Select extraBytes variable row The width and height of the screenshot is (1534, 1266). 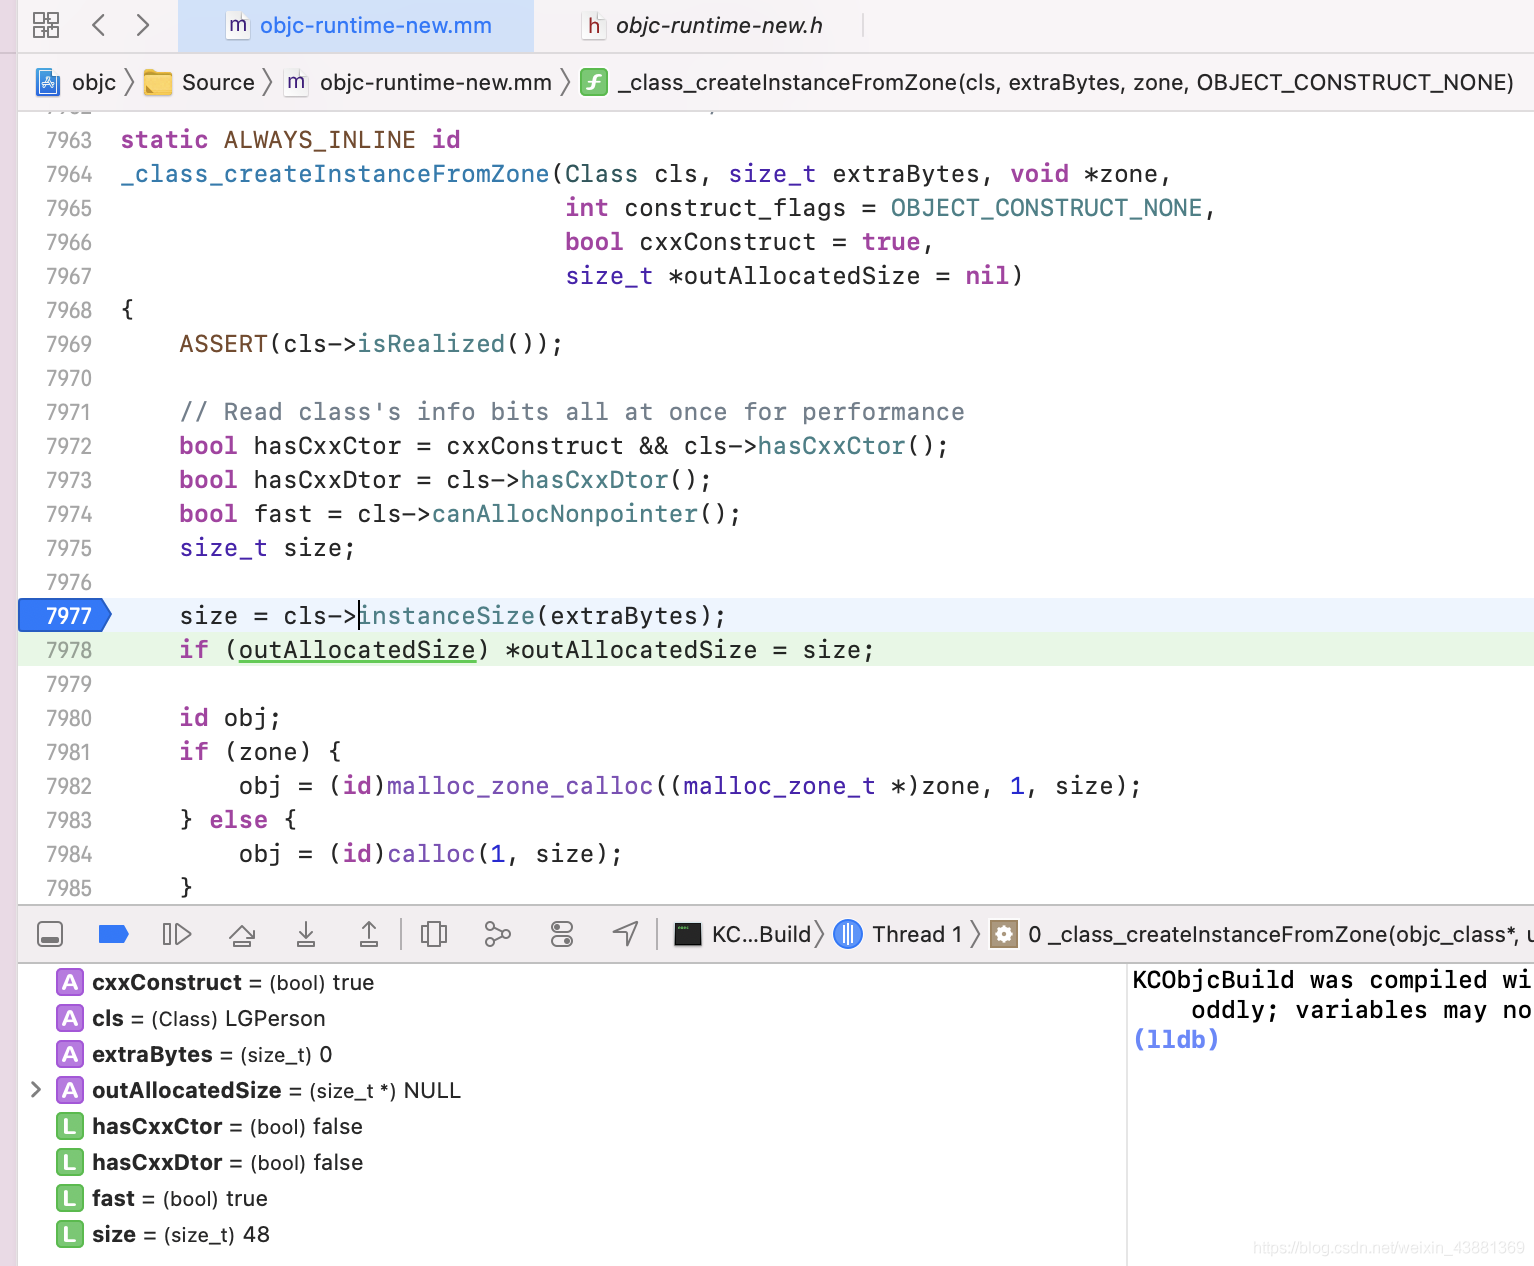(572, 1054)
